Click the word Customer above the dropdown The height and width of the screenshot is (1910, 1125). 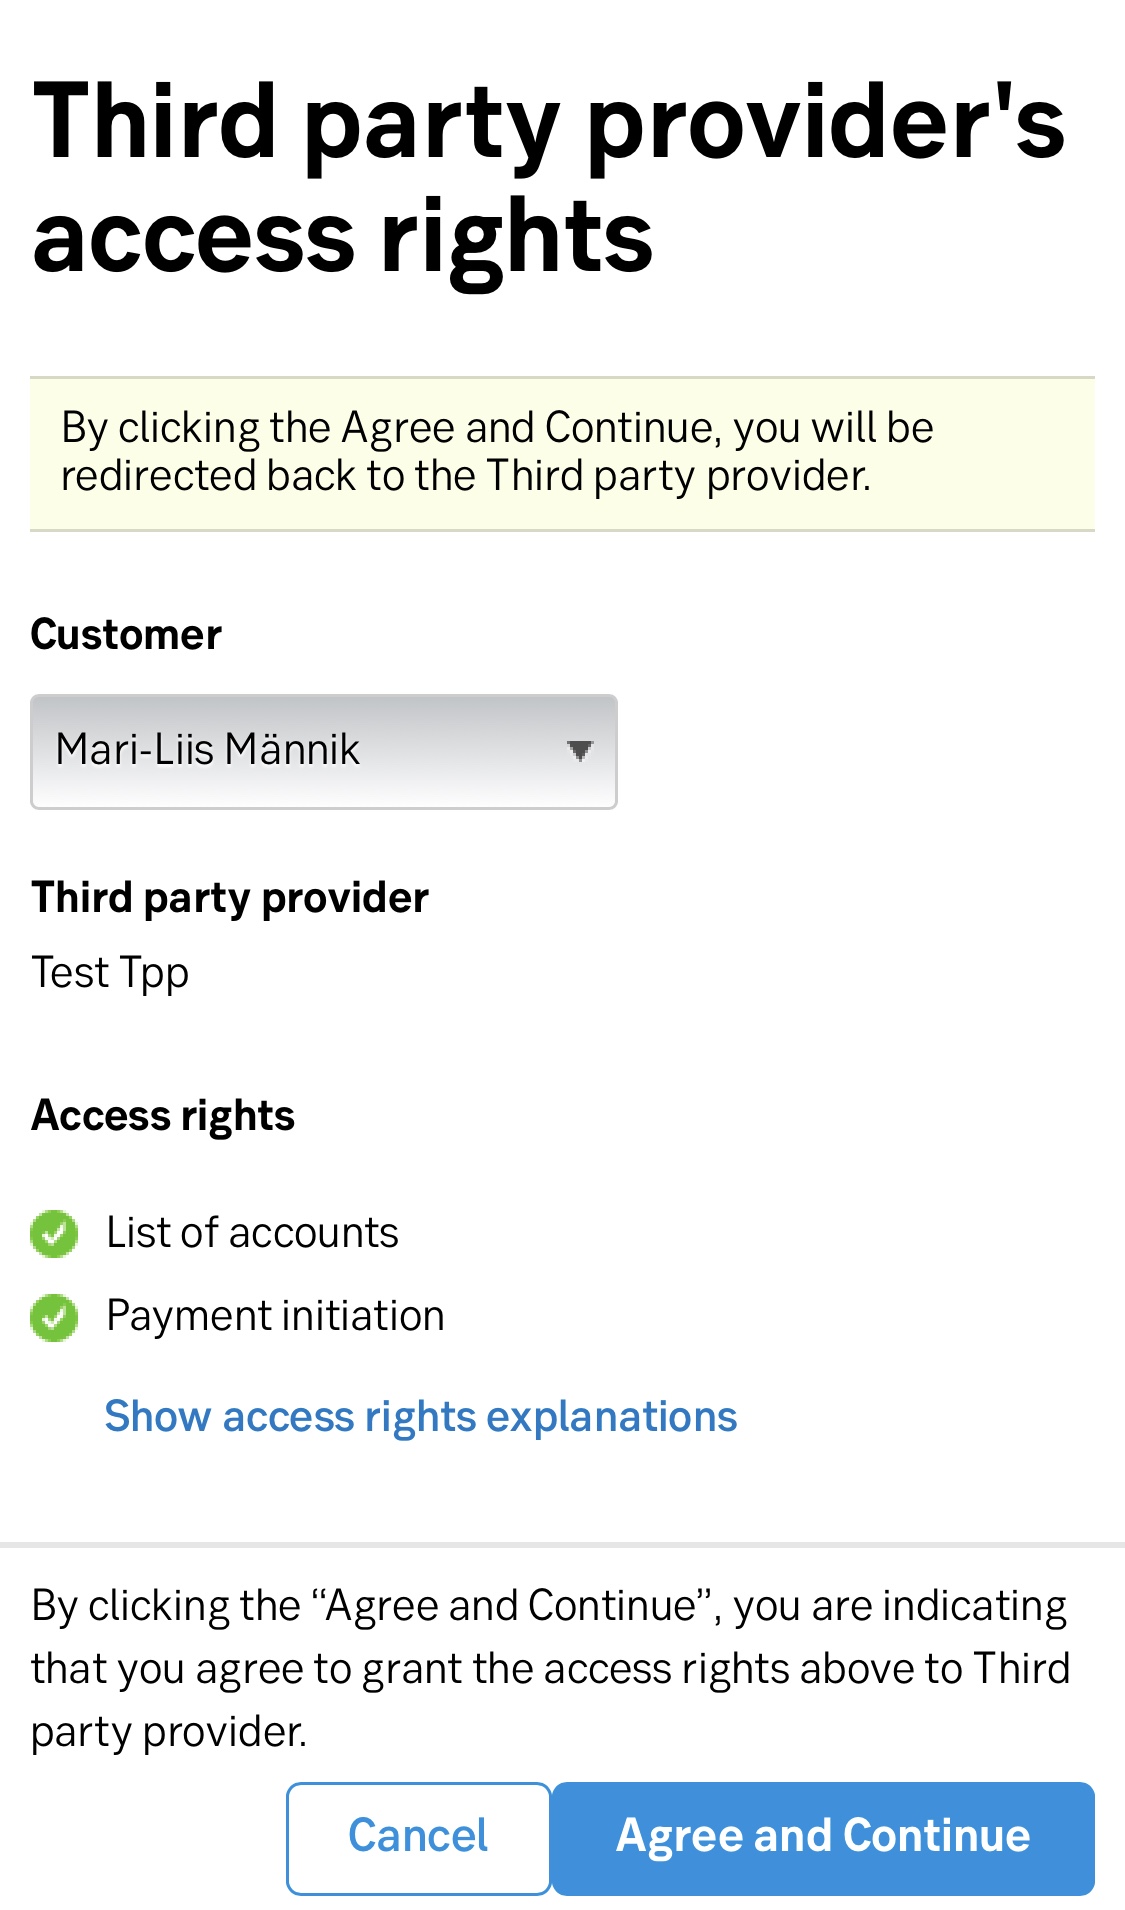click(x=126, y=635)
